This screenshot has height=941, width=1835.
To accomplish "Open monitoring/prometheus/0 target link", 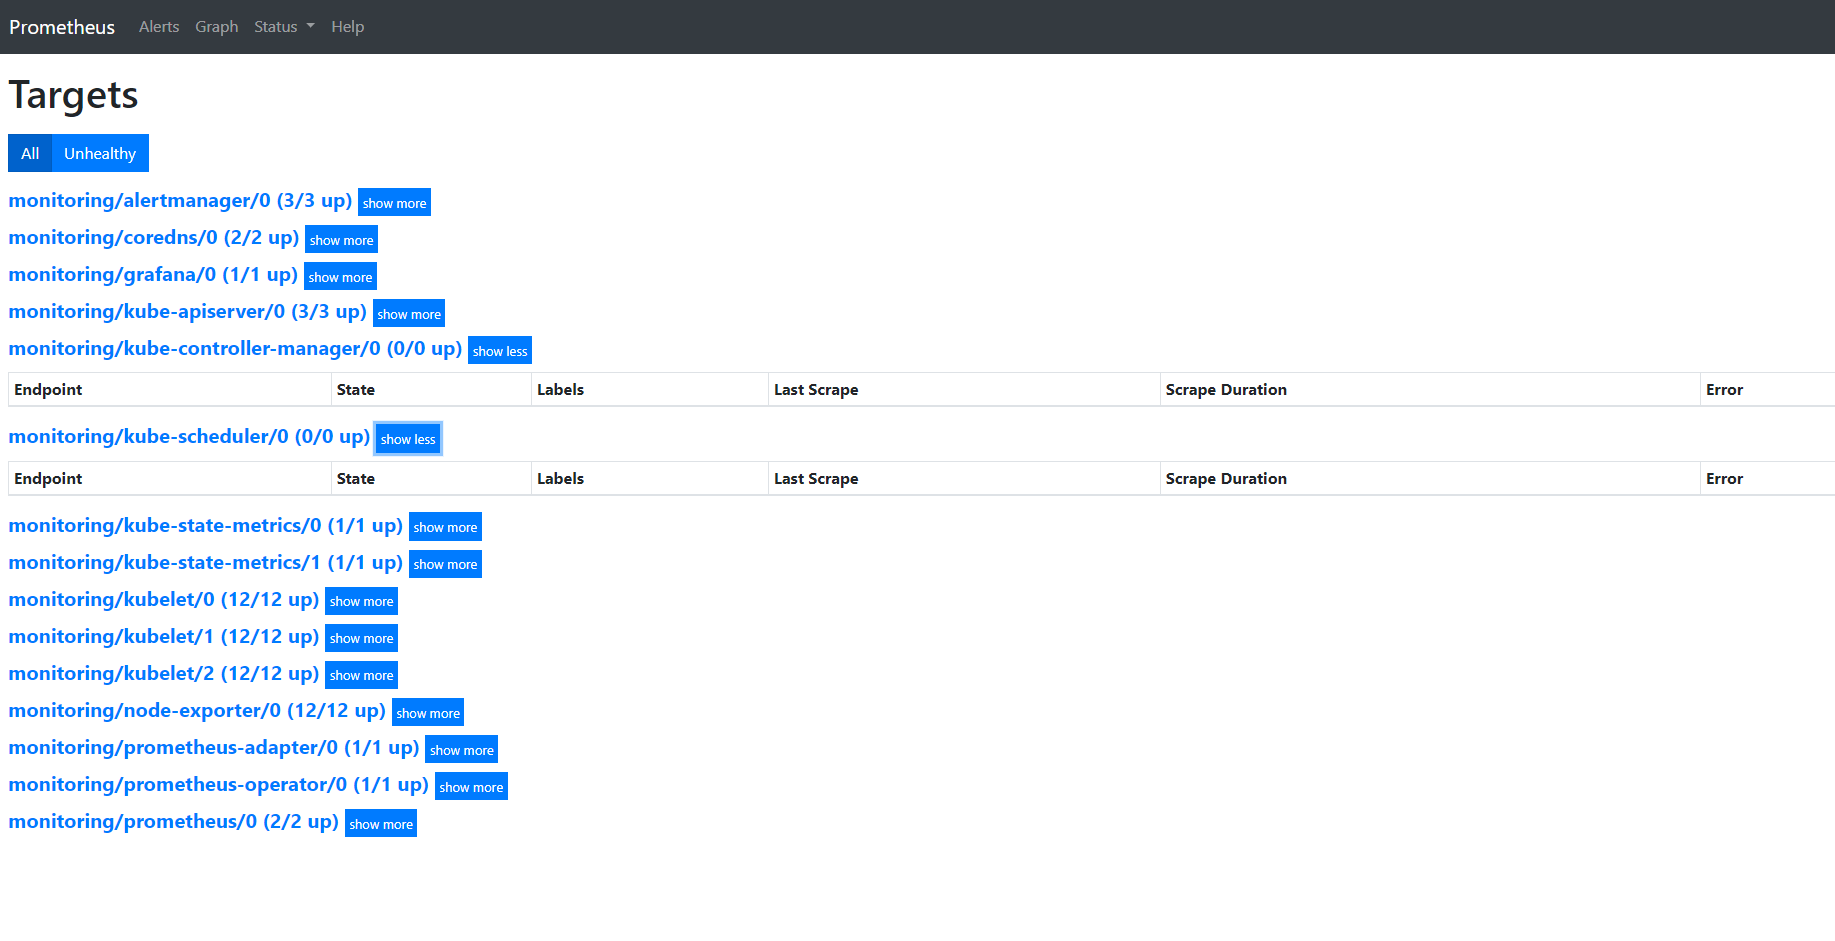I will pos(174,821).
